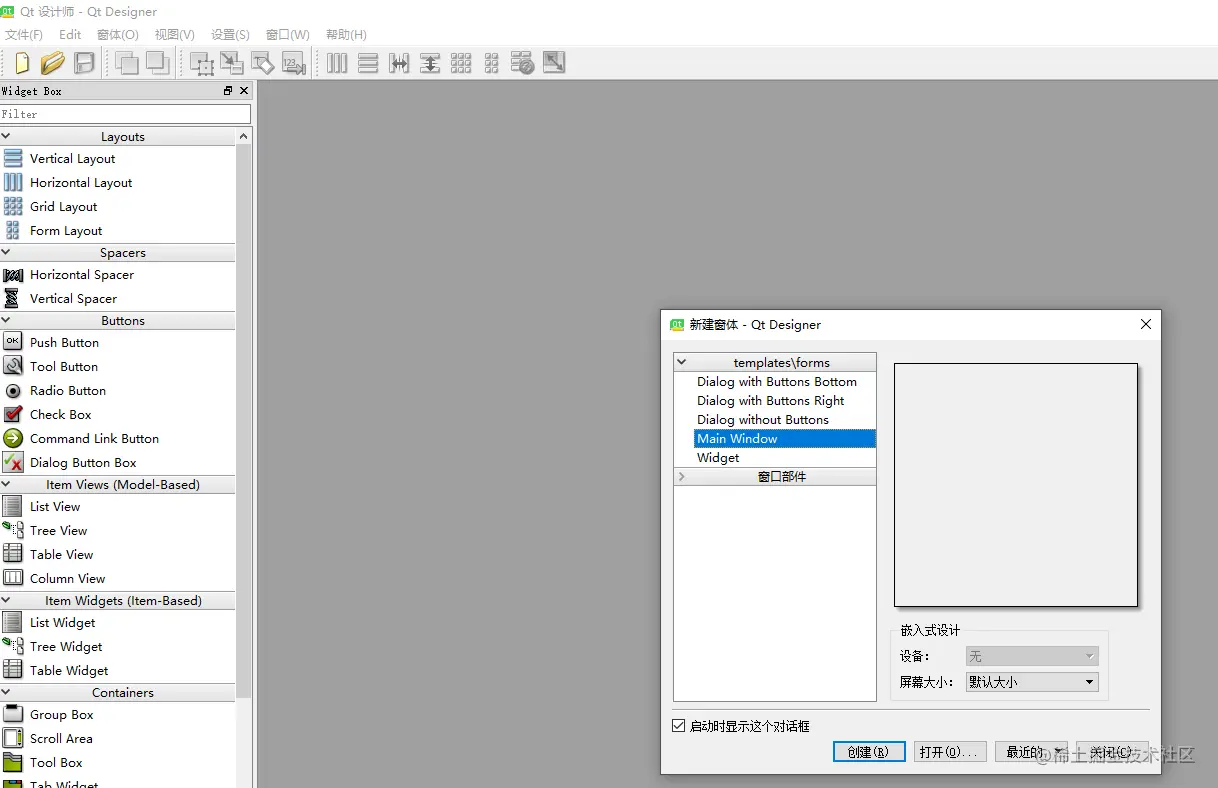The height and width of the screenshot is (788, 1218).
Task: Open the 屏幕大小 dropdown
Action: point(1088,681)
